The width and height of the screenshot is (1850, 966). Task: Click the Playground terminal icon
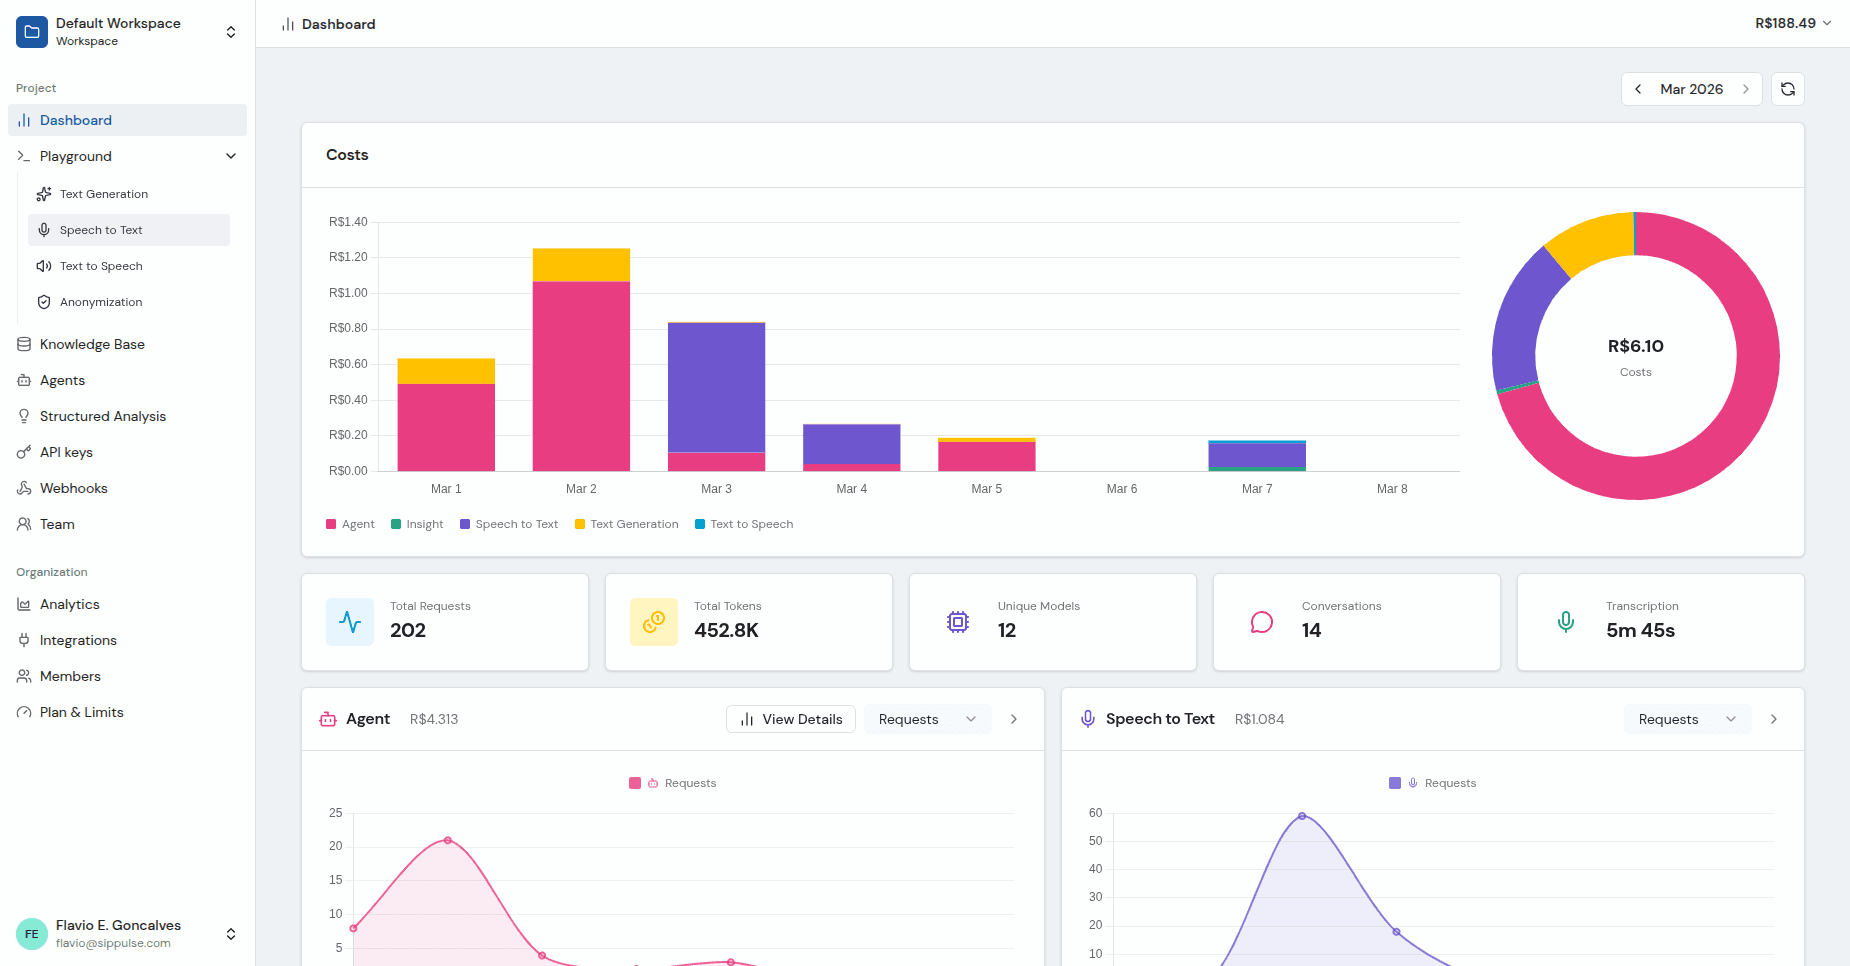(24, 156)
